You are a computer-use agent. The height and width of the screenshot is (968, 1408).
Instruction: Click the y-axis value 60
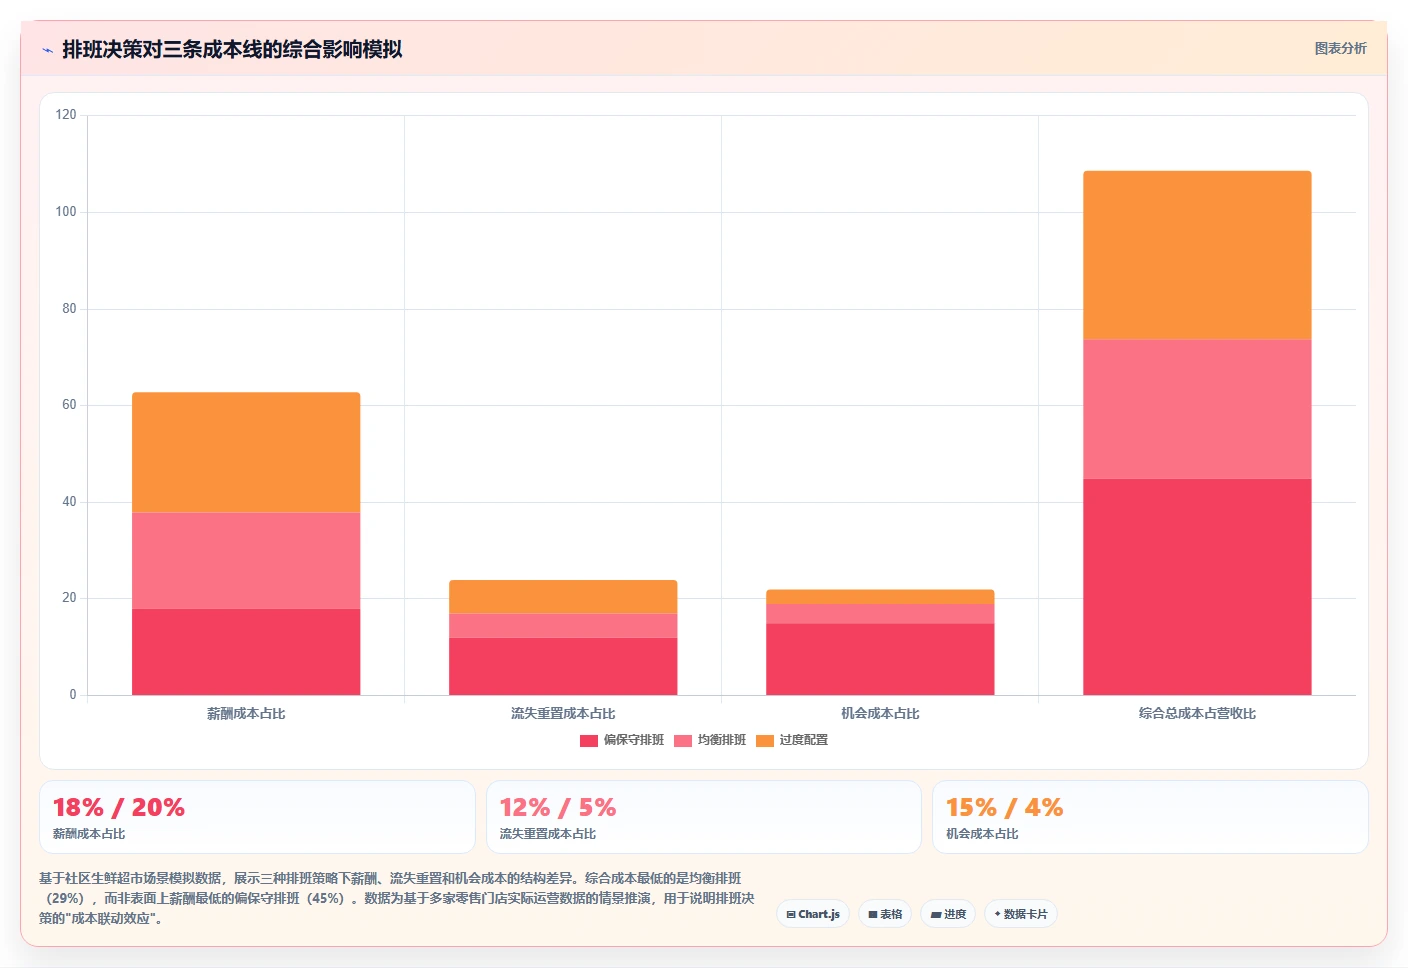[x=69, y=405]
